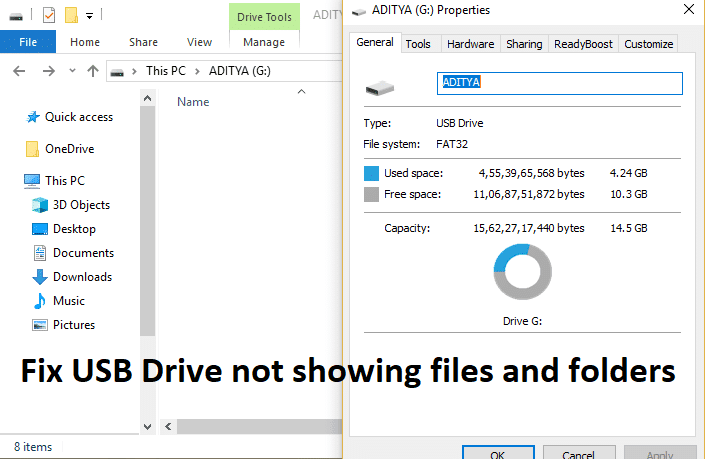Go forward with the Forward arrow
The width and height of the screenshot is (705, 459).
pos(49,71)
